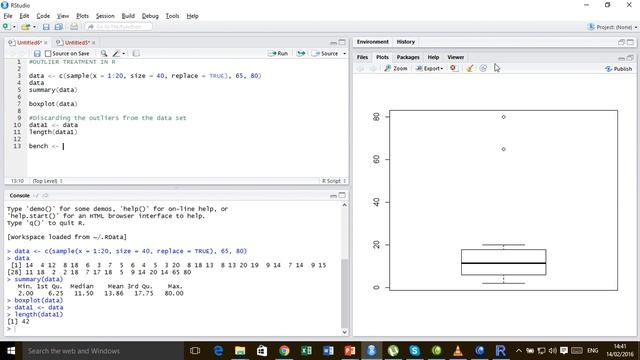Publish the plot

[x=618, y=69]
